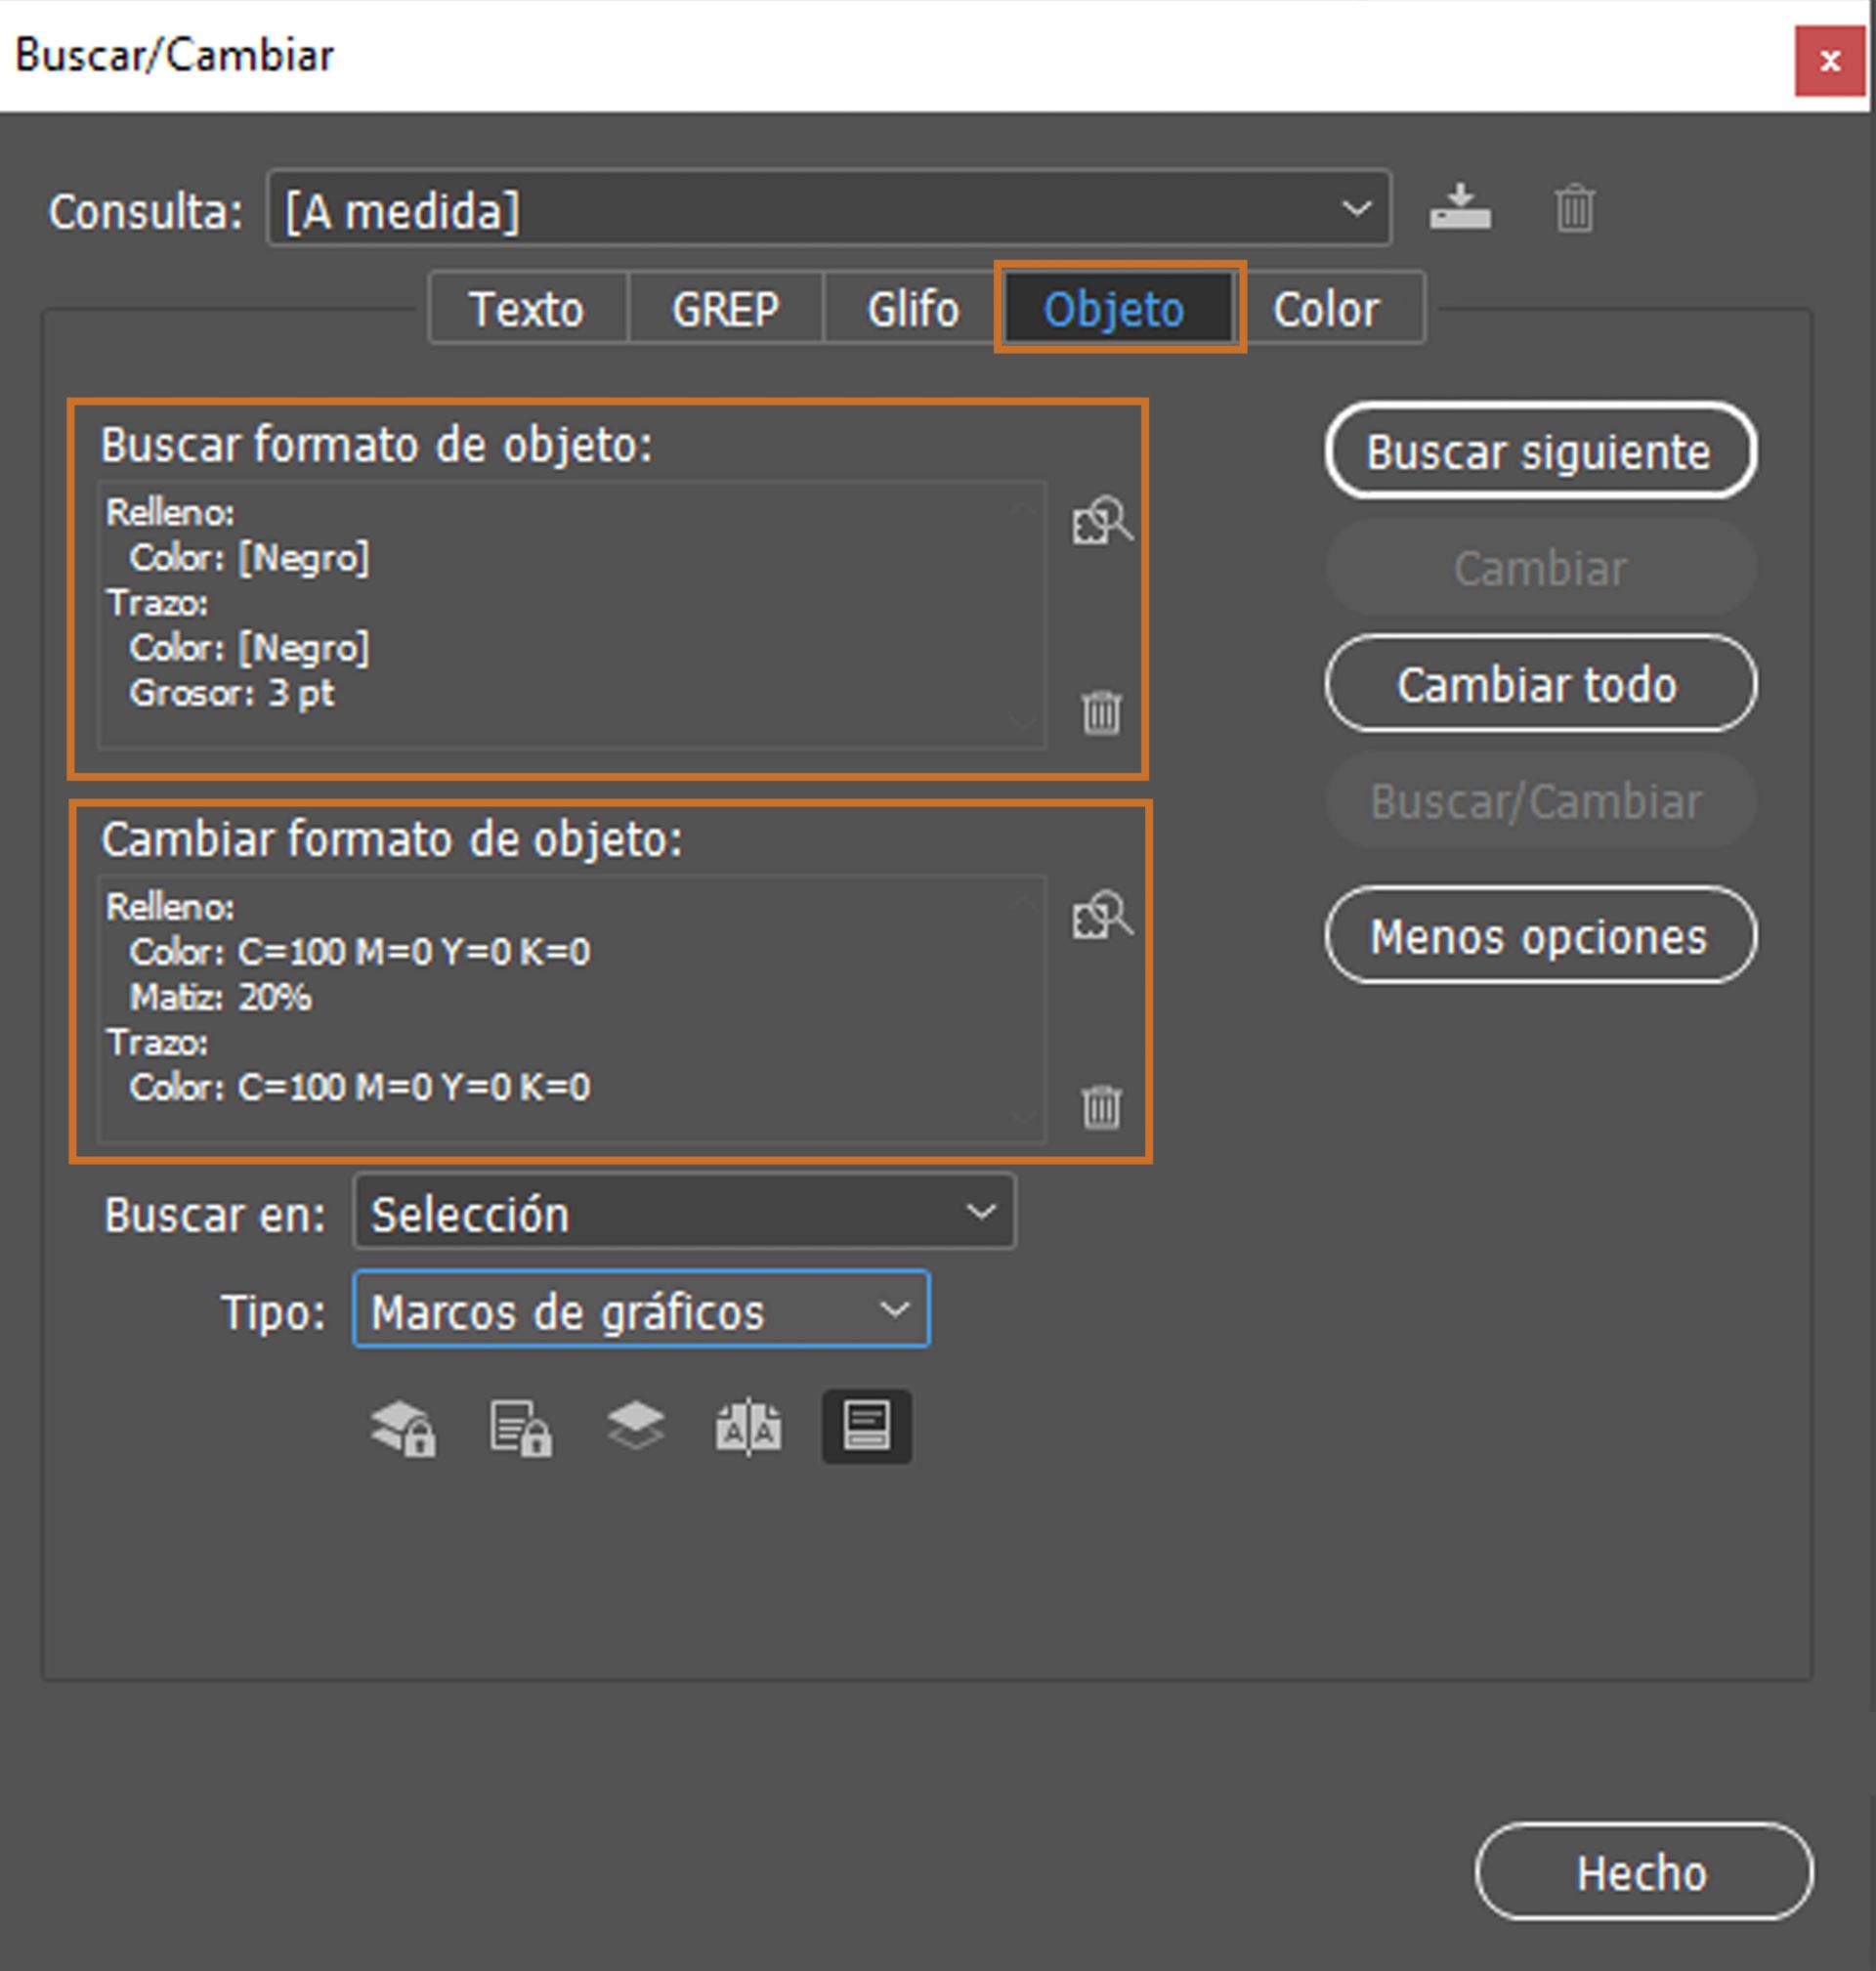Collapse options with Menos opciones
1876x1971 pixels.
[1539, 935]
